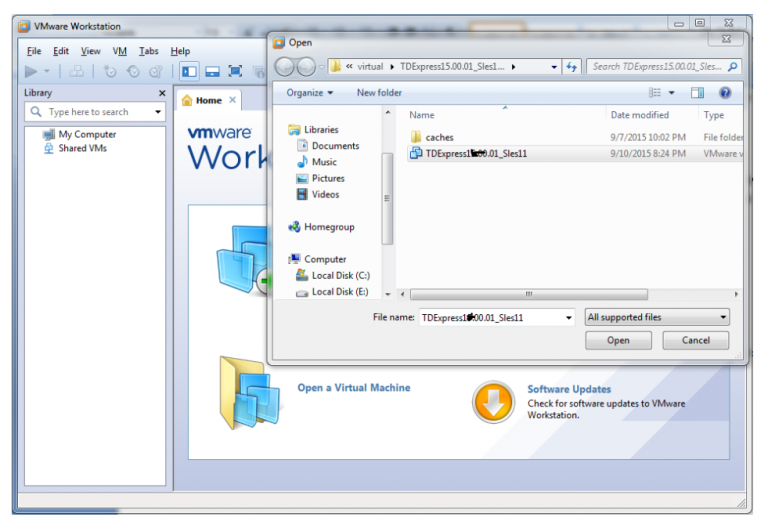Sort by the Name column header
The width and height of the screenshot is (768, 528).
click(504, 115)
